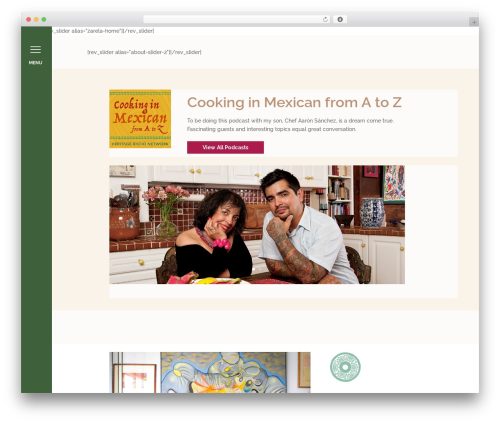Click the yellow minimize window button

point(36,19)
